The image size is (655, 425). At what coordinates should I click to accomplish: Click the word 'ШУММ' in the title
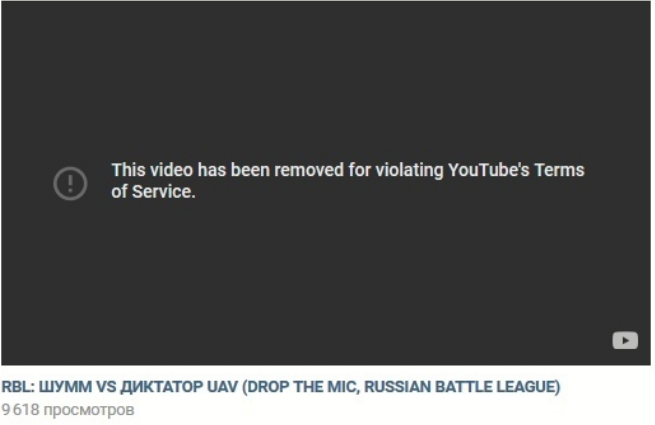66,387
